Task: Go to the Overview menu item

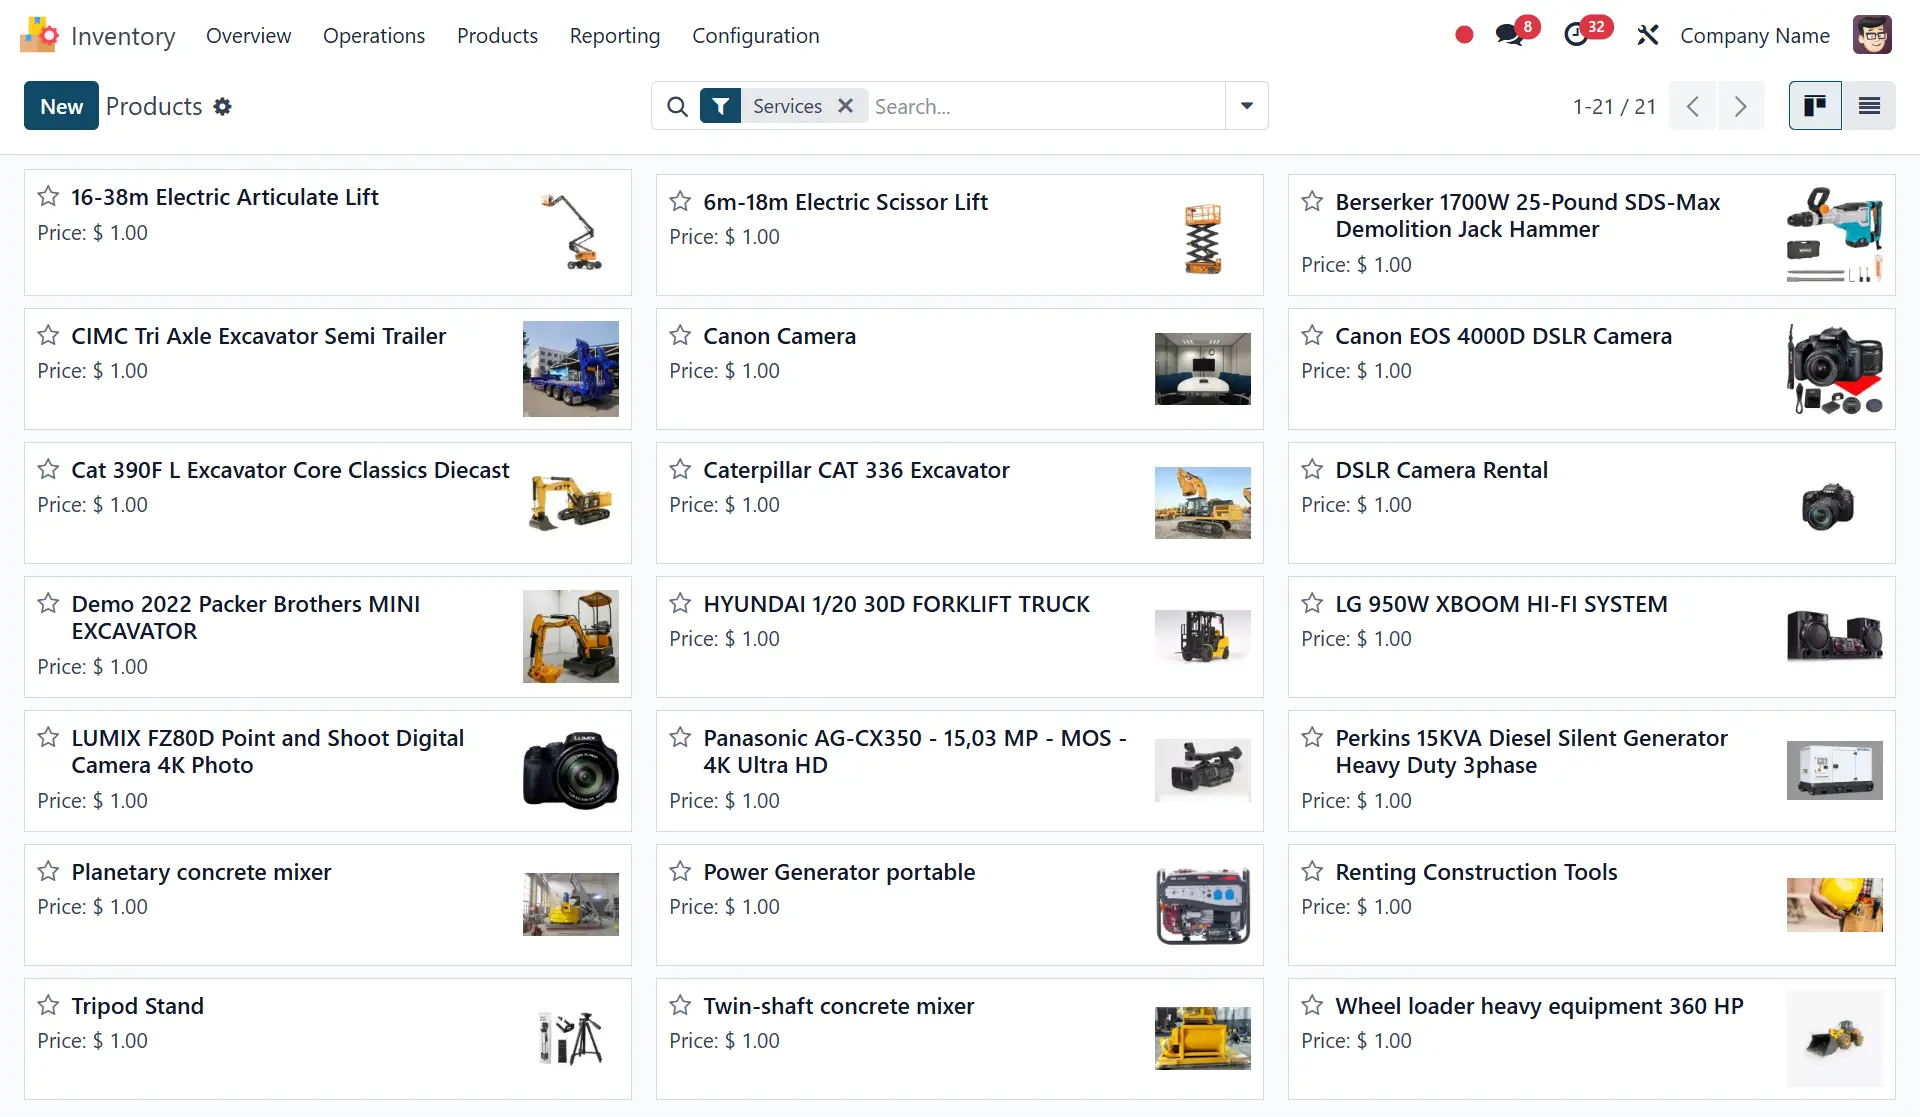Action: [248, 35]
